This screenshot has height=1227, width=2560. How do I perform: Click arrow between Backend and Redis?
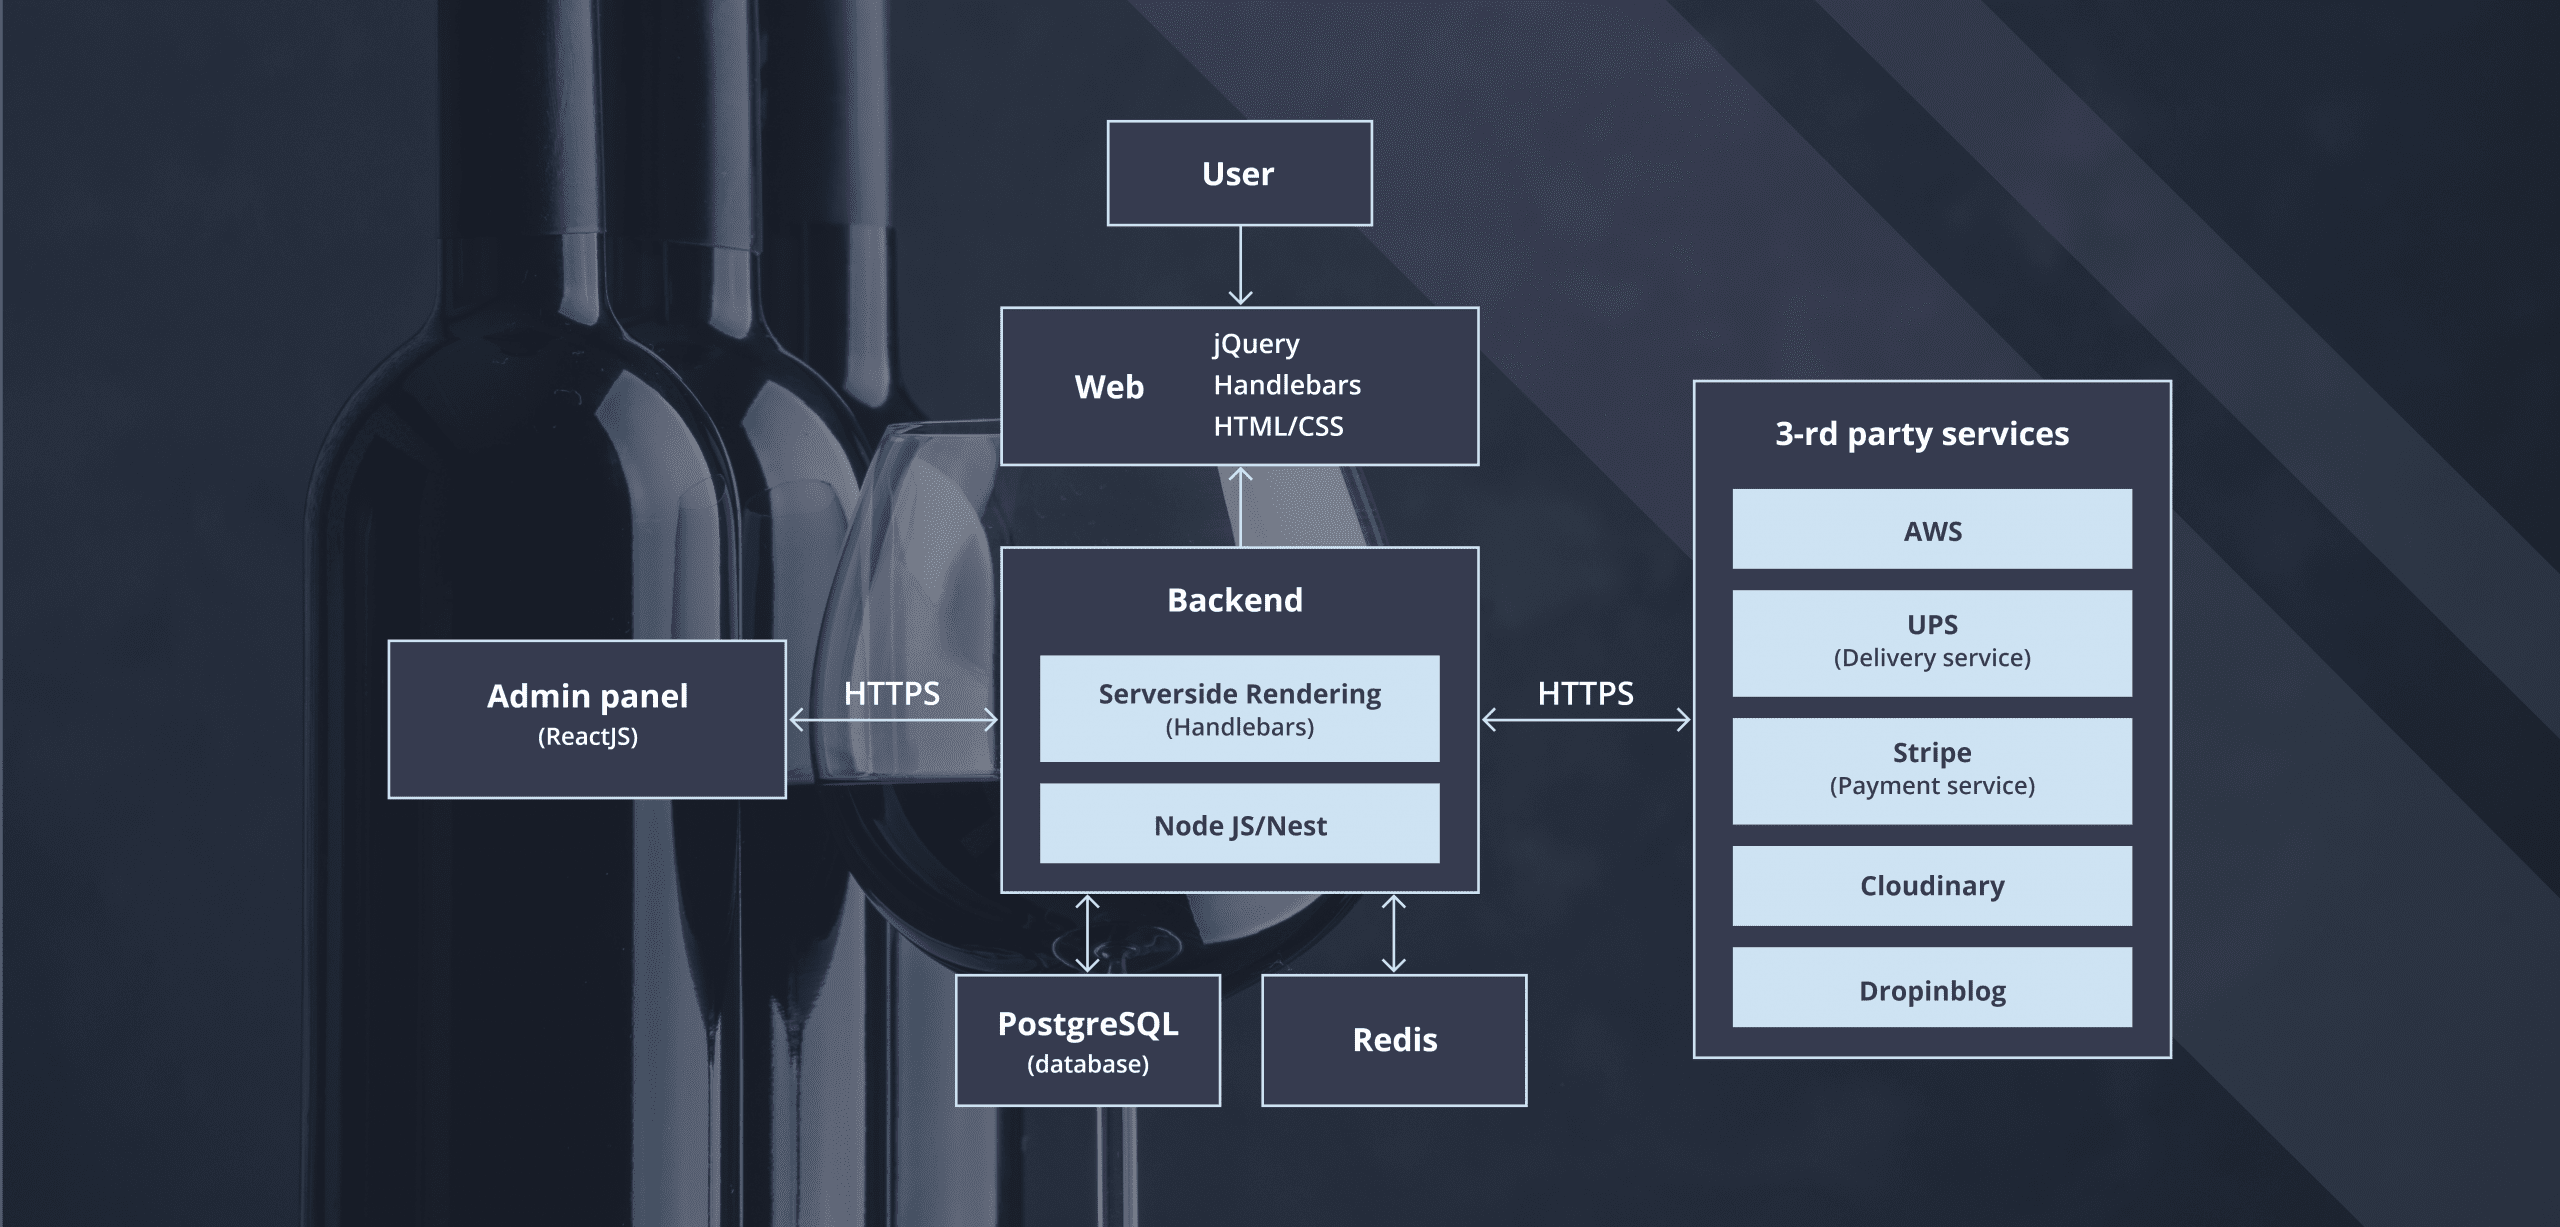click(x=1393, y=933)
